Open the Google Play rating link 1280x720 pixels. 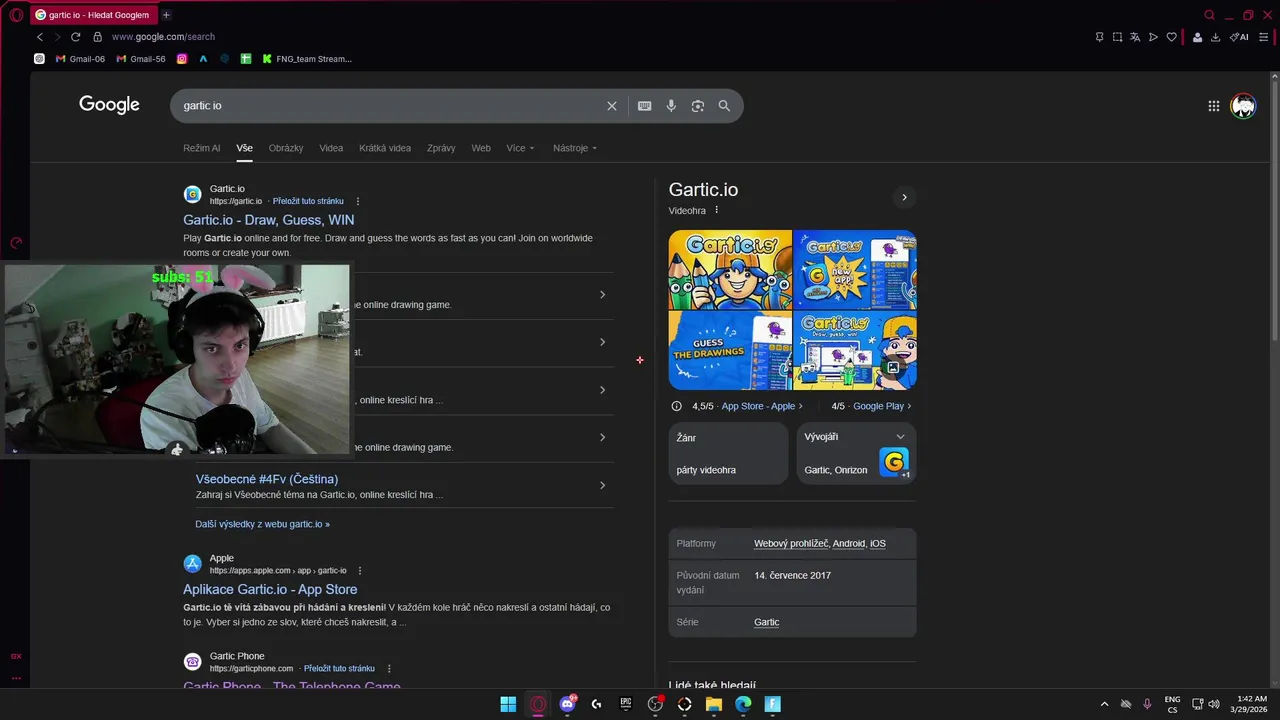pos(882,406)
